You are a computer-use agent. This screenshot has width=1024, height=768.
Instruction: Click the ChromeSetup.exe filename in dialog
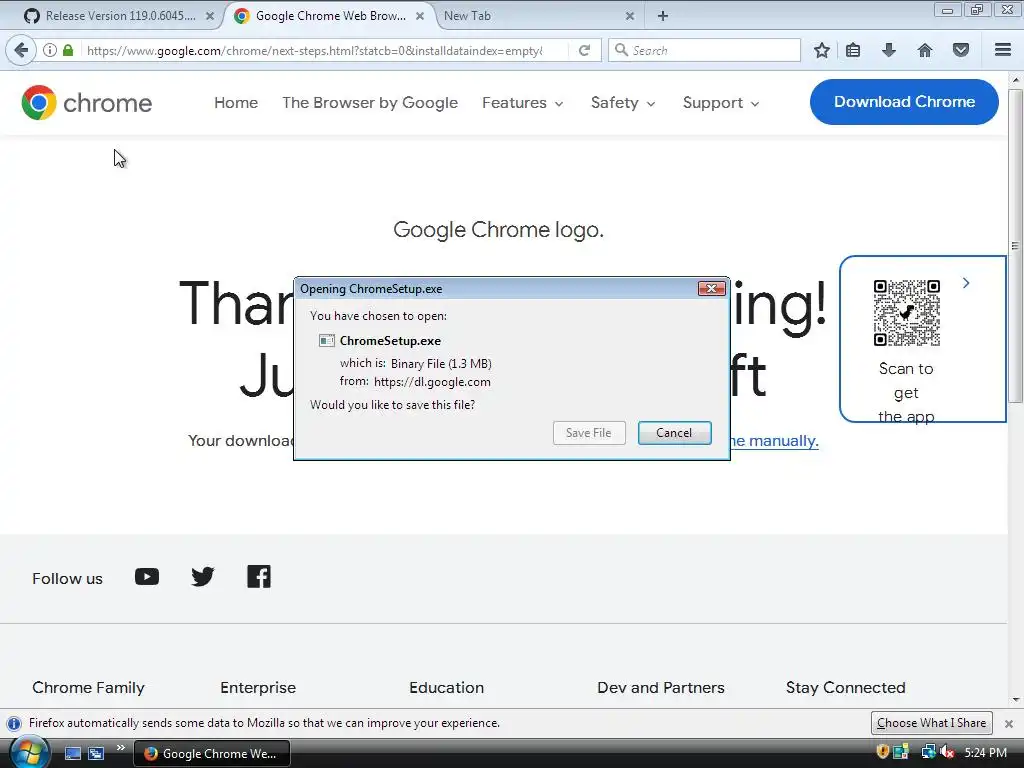[390, 341]
